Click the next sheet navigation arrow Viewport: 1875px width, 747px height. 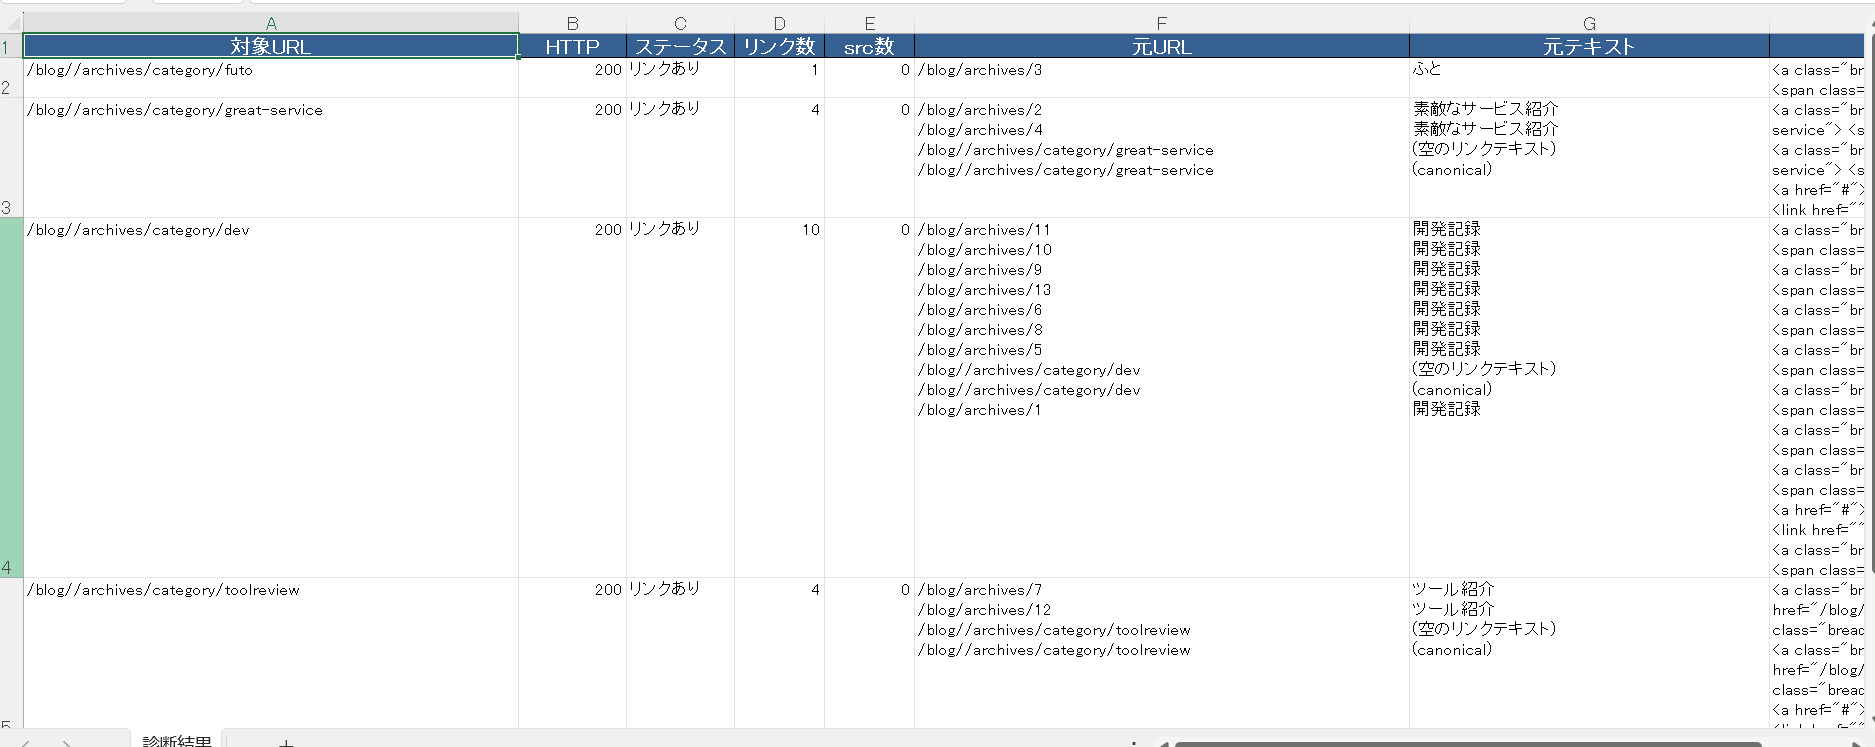point(66,743)
